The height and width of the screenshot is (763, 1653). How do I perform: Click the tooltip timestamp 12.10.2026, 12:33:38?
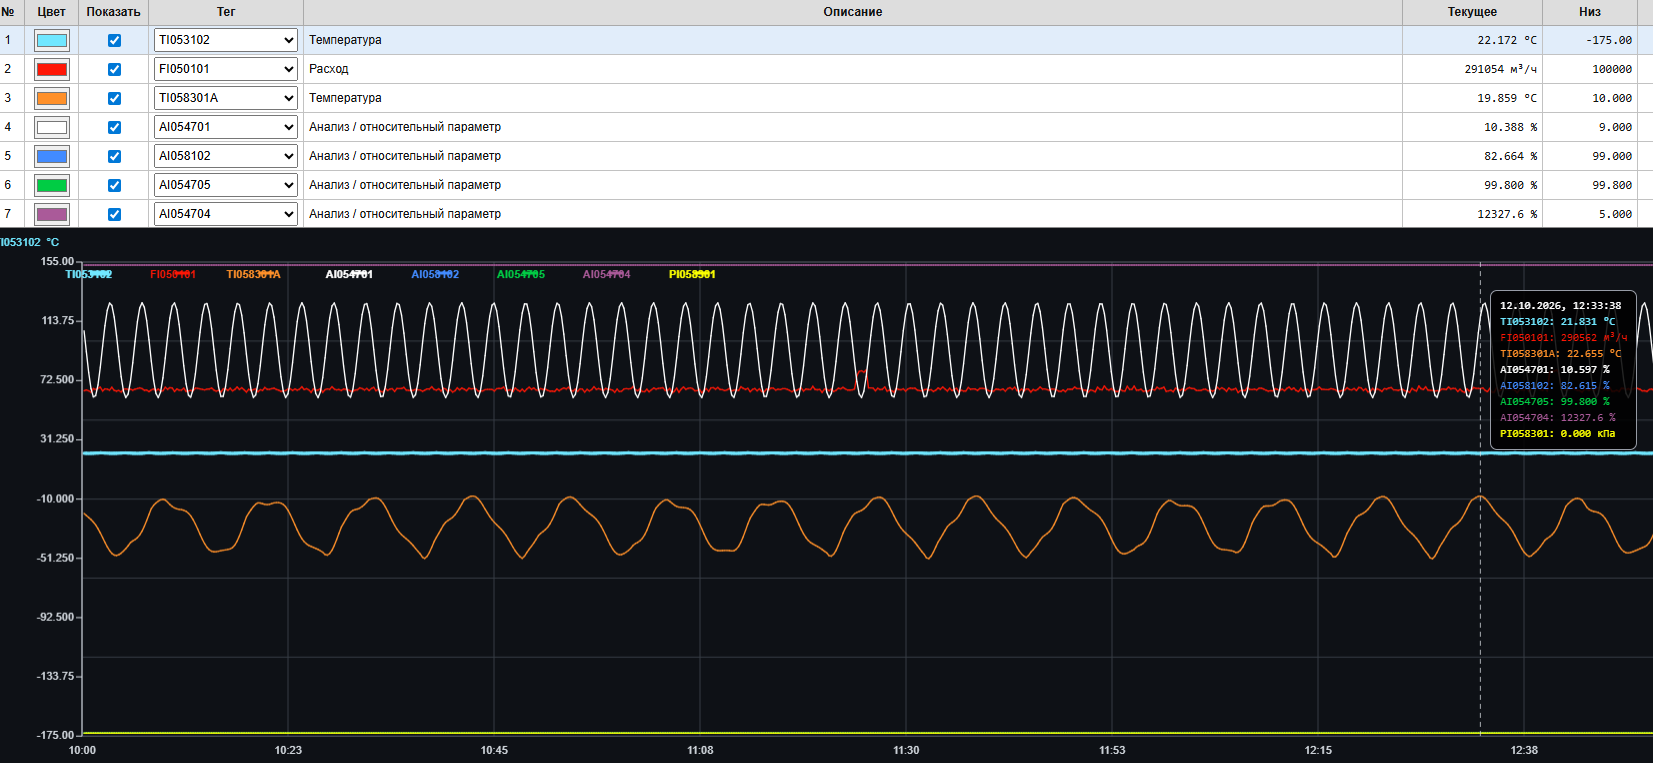tap(1560, 306)
